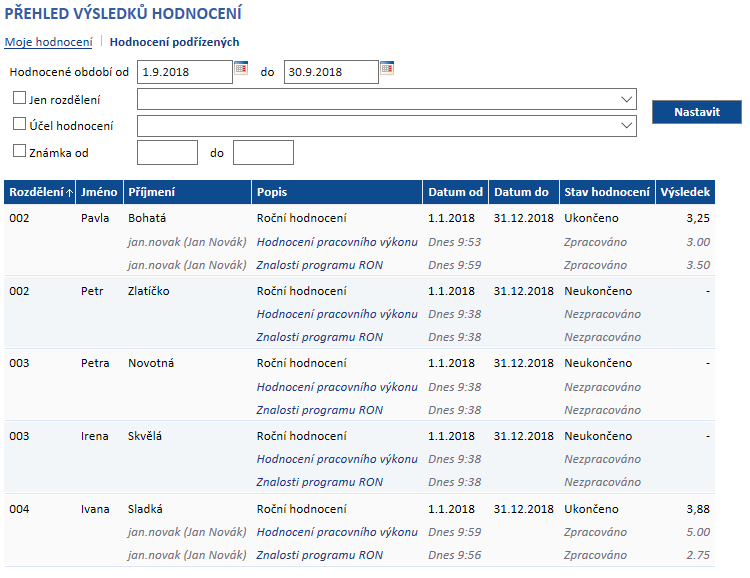Select Roční hodnocení row of Petr Zlatíčko
The width and height of the screenshot is (750, 578).
(359, 291)
